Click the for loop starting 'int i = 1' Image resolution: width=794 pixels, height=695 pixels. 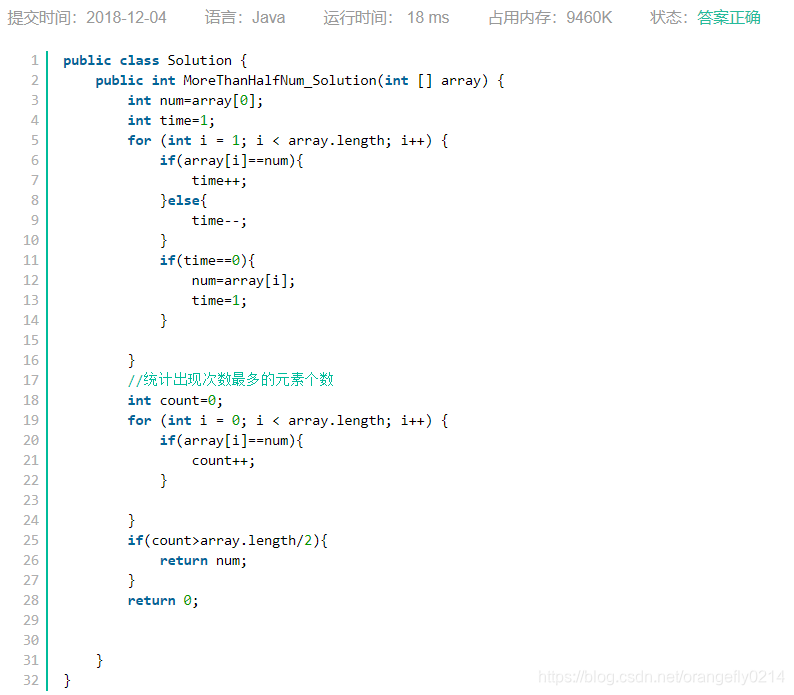(x=288, y=140)
